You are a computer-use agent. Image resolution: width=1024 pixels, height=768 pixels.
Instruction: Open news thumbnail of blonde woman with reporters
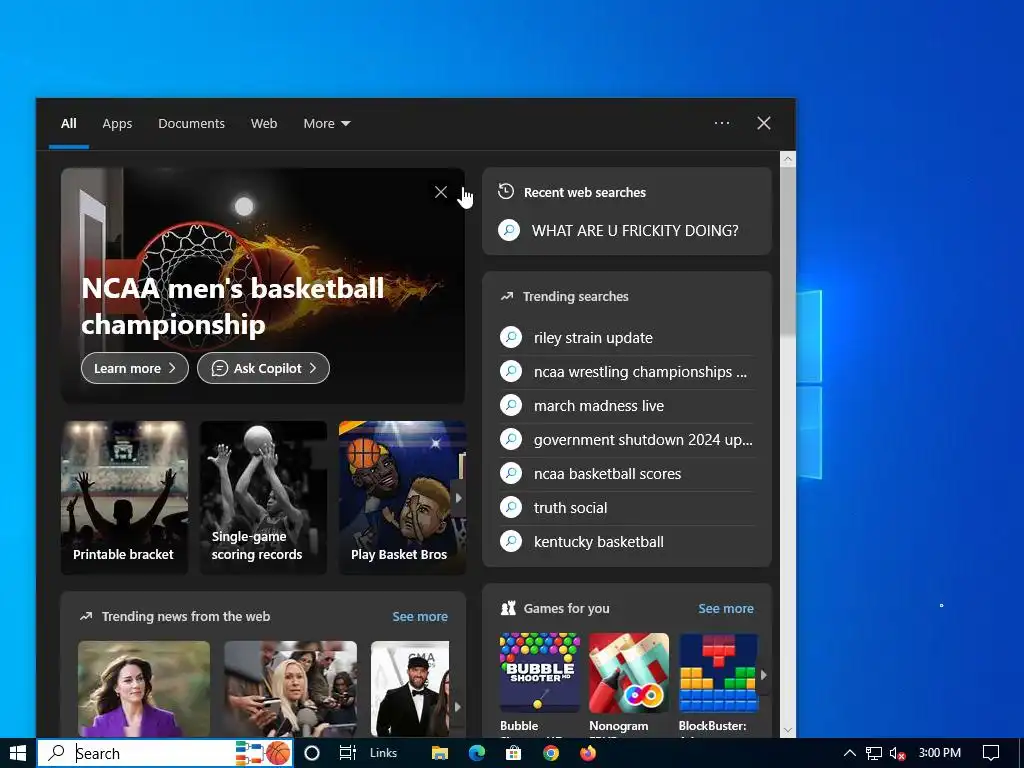[x=291, y=689]
